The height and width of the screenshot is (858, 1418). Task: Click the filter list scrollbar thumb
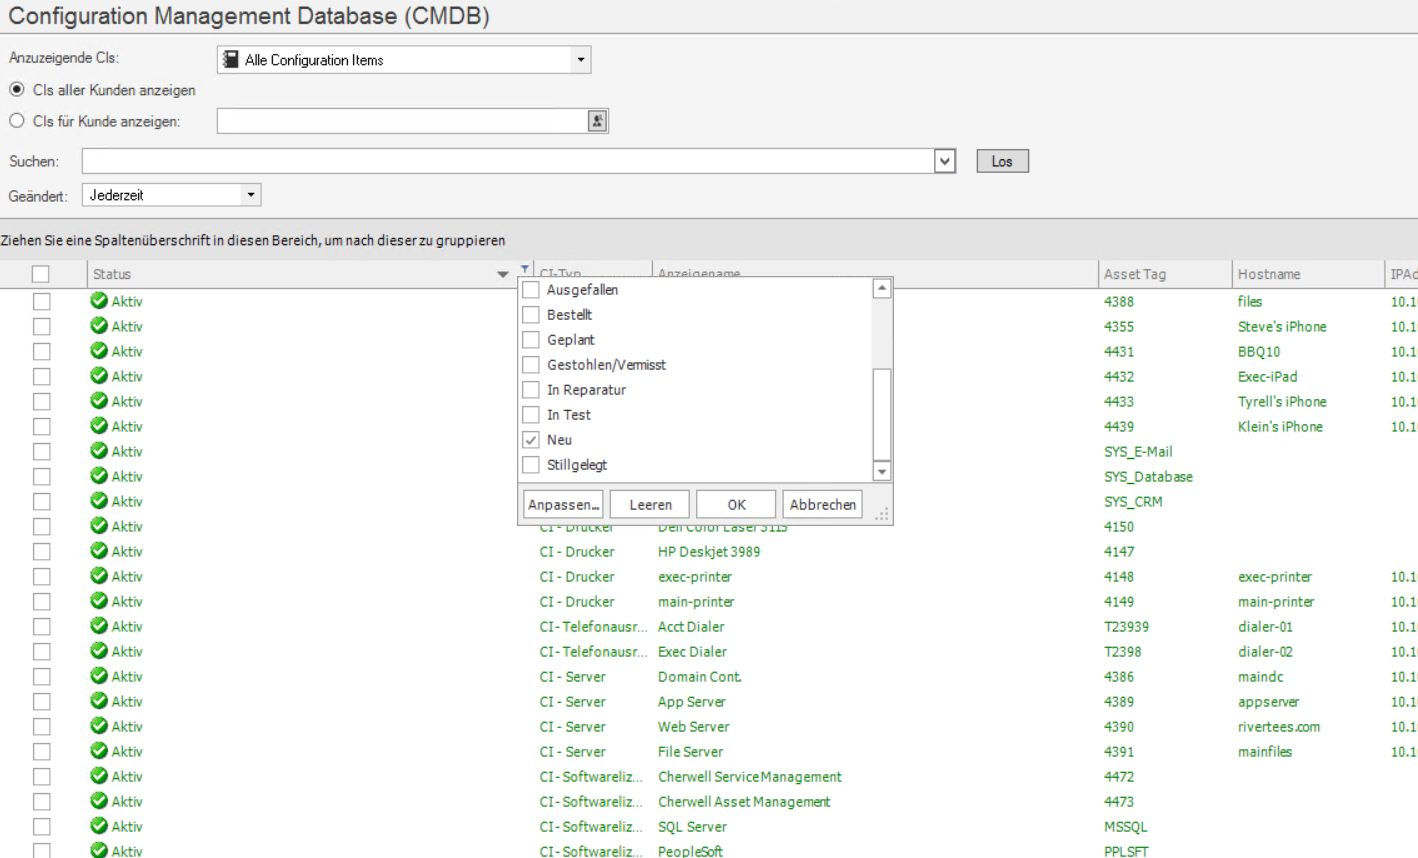point(881,412)
